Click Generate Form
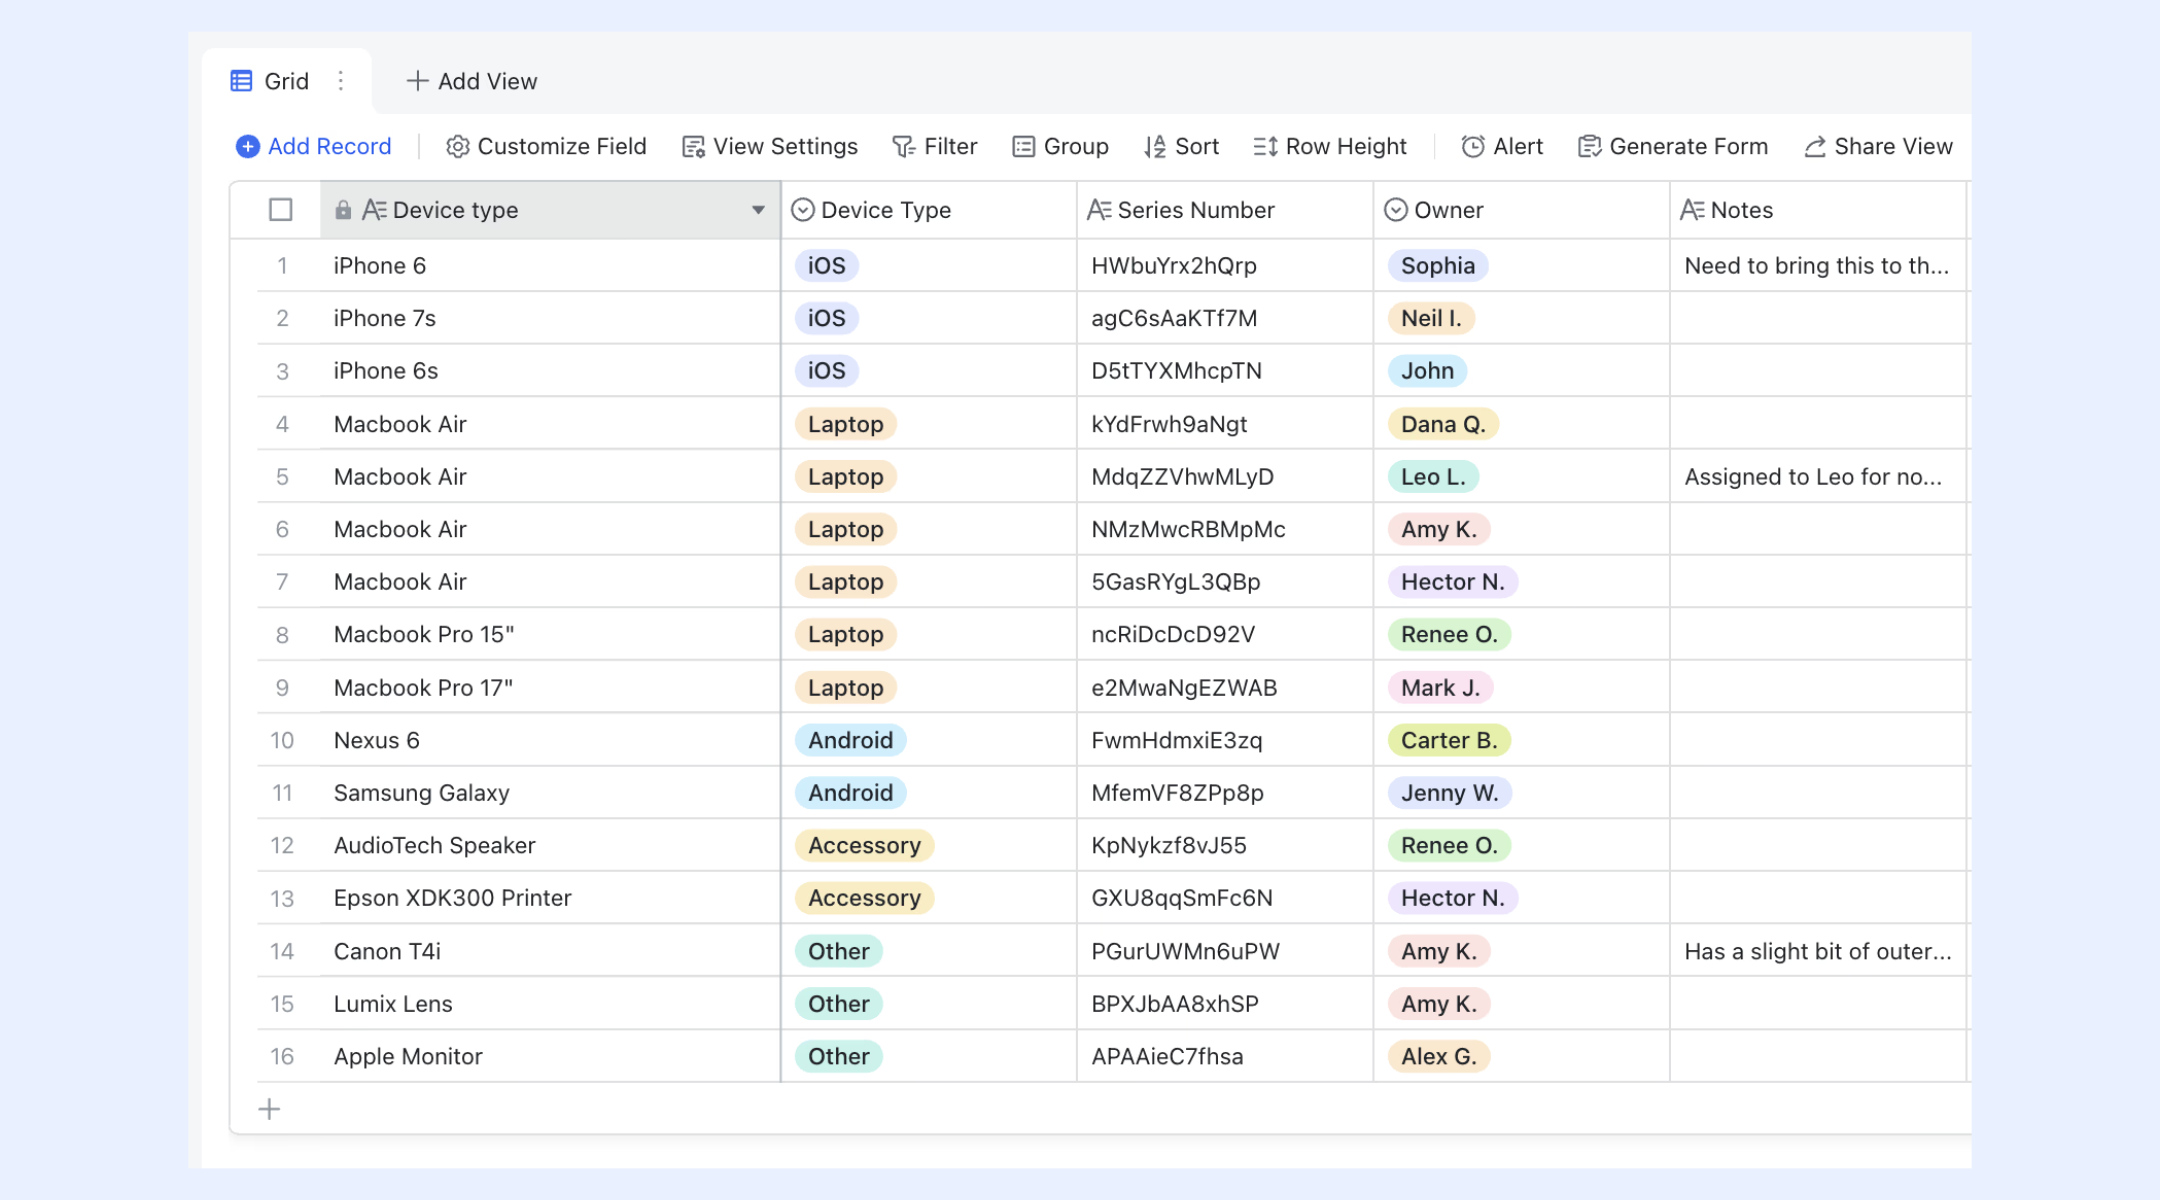Image resolution: width=2160 pixels, height=1200 pixels. [x=1673, y=147]
